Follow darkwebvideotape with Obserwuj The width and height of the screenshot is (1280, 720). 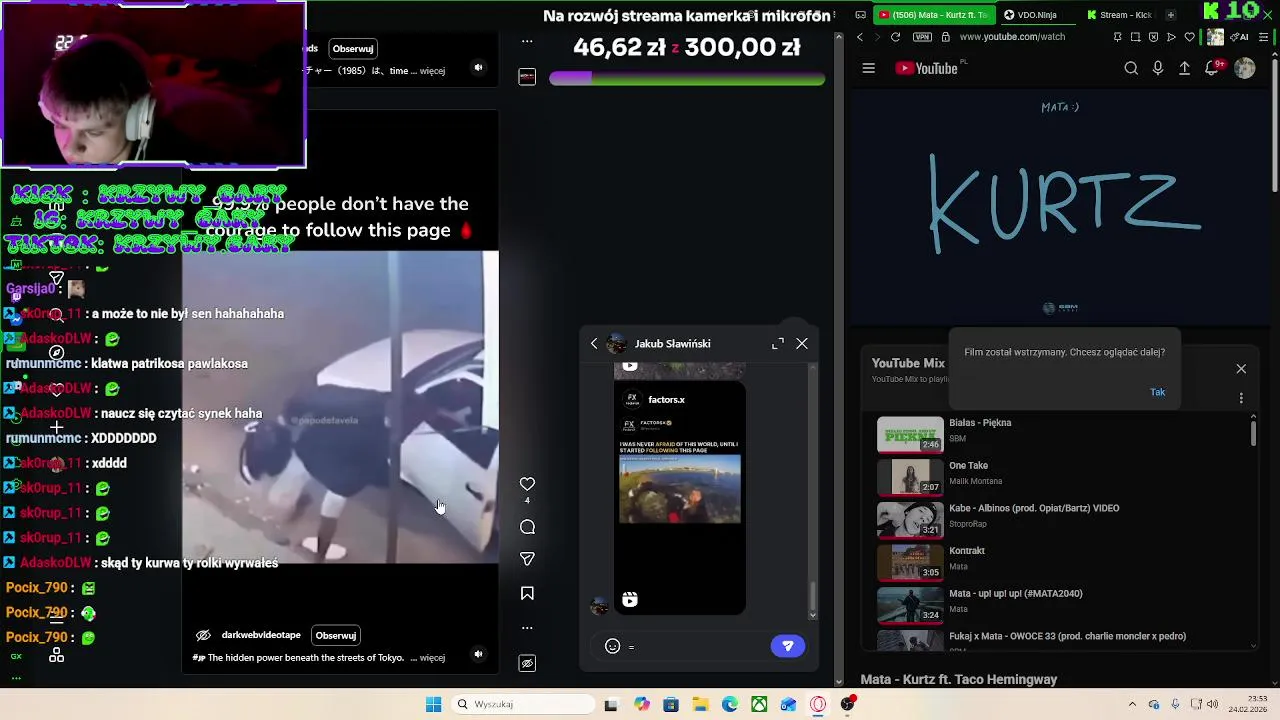pos(336,635)
